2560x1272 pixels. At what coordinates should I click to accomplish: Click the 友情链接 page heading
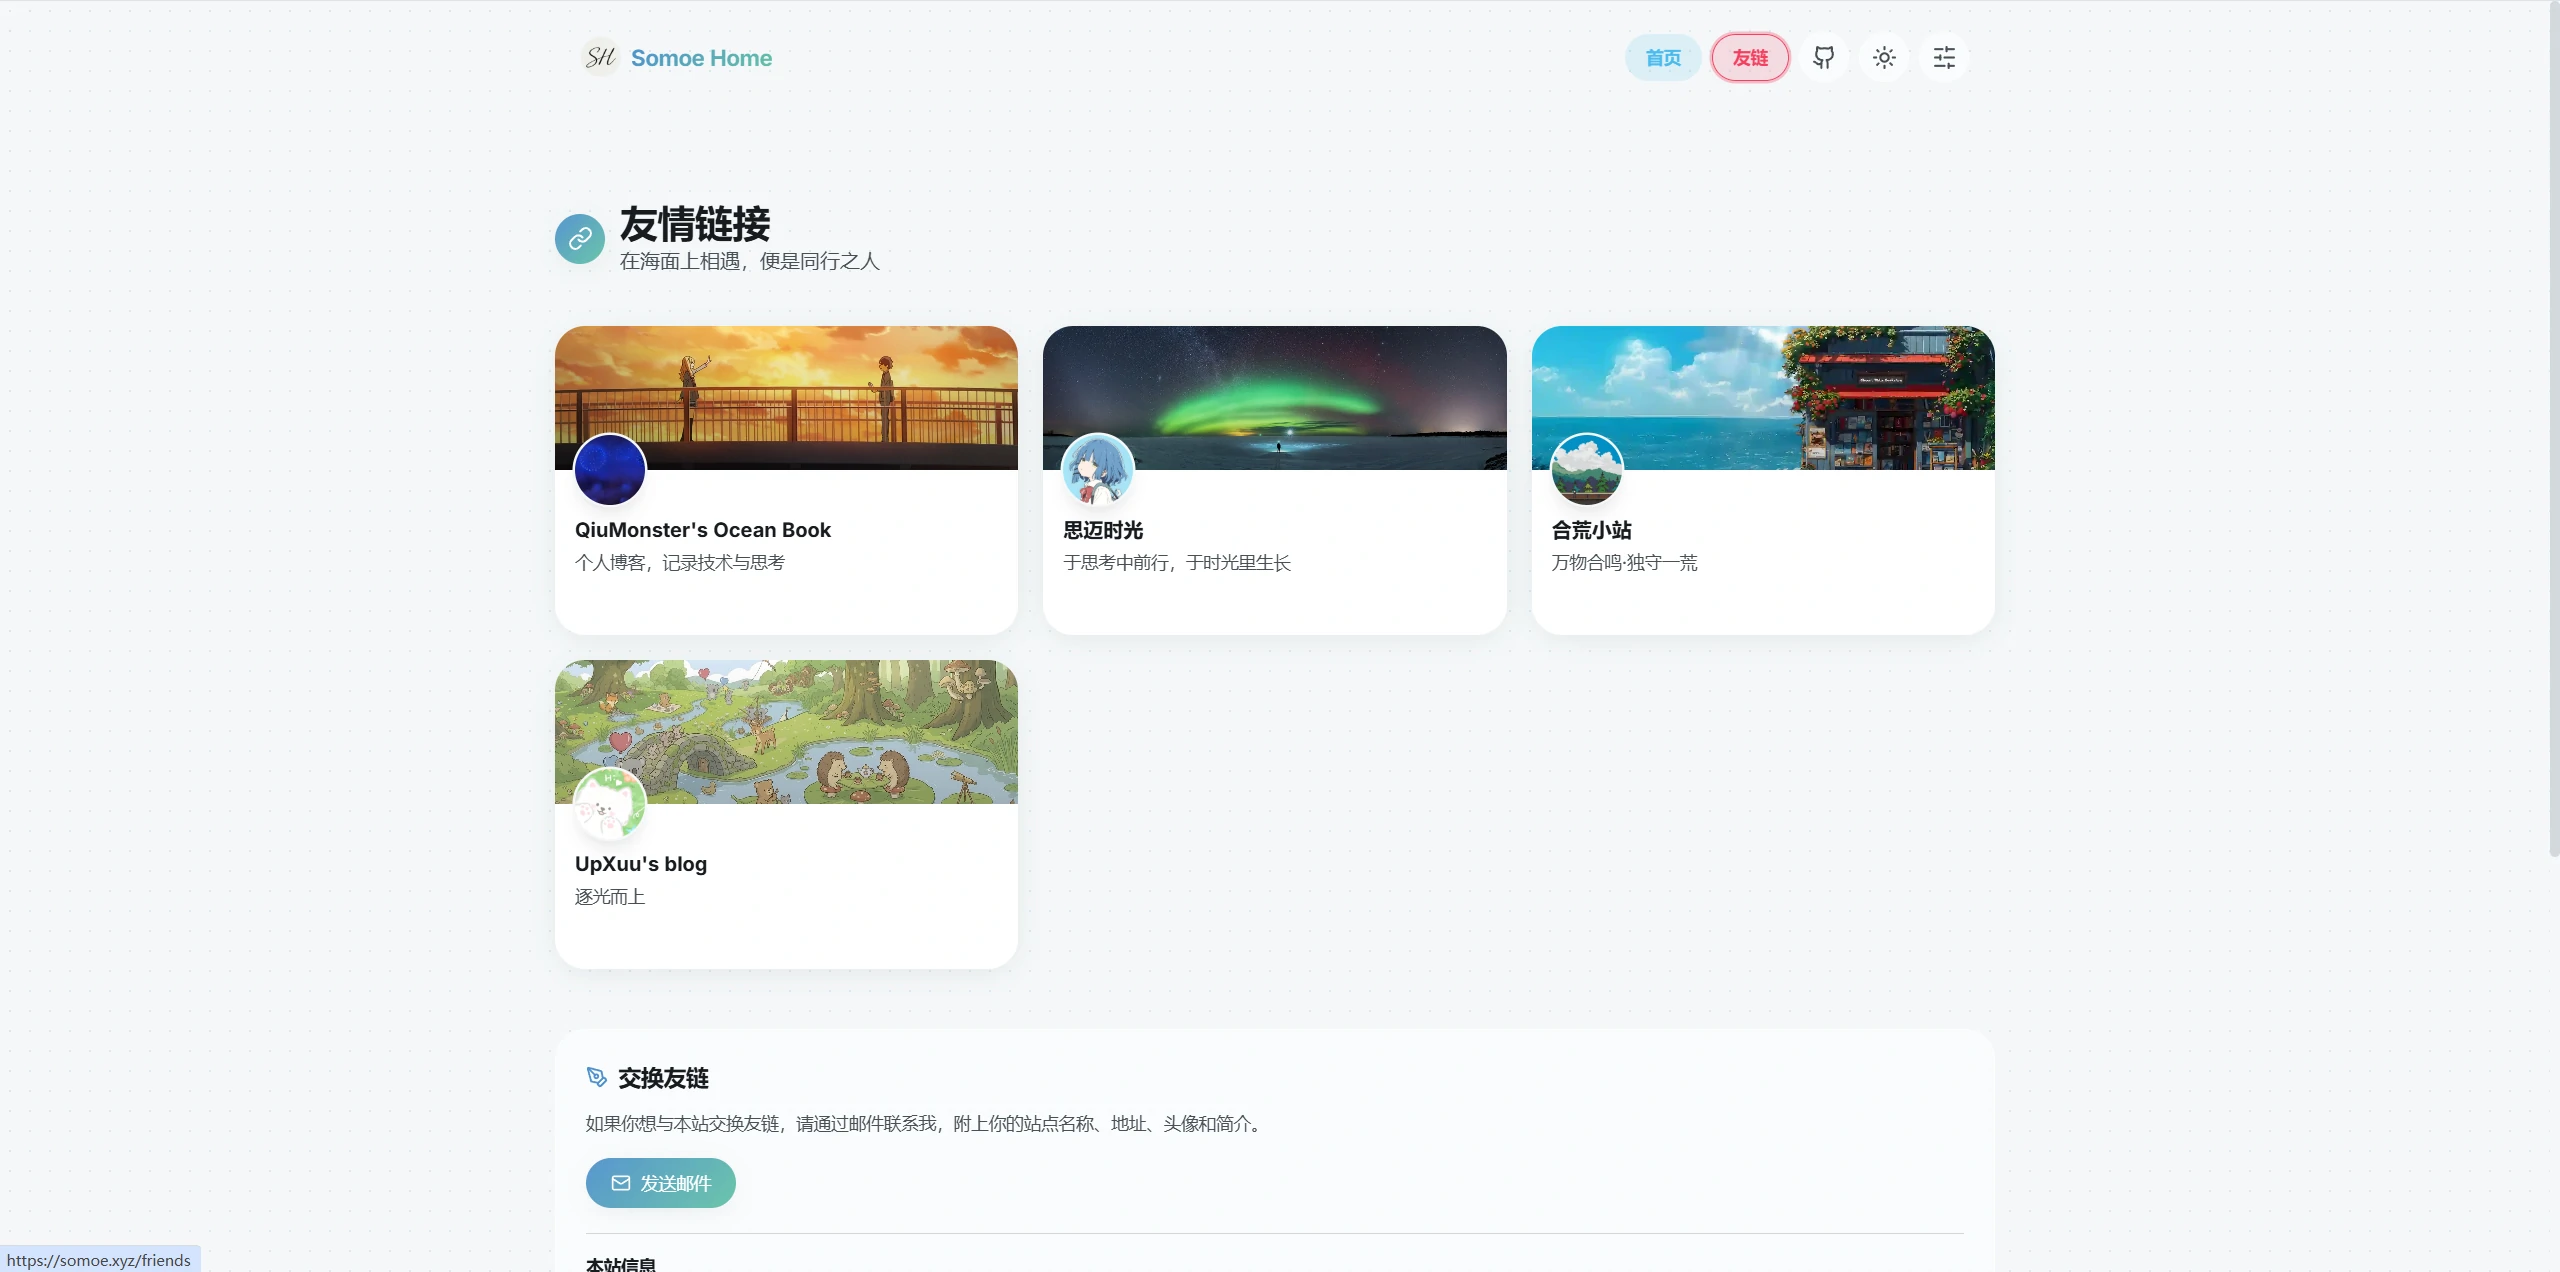click(x=695, y=224)
